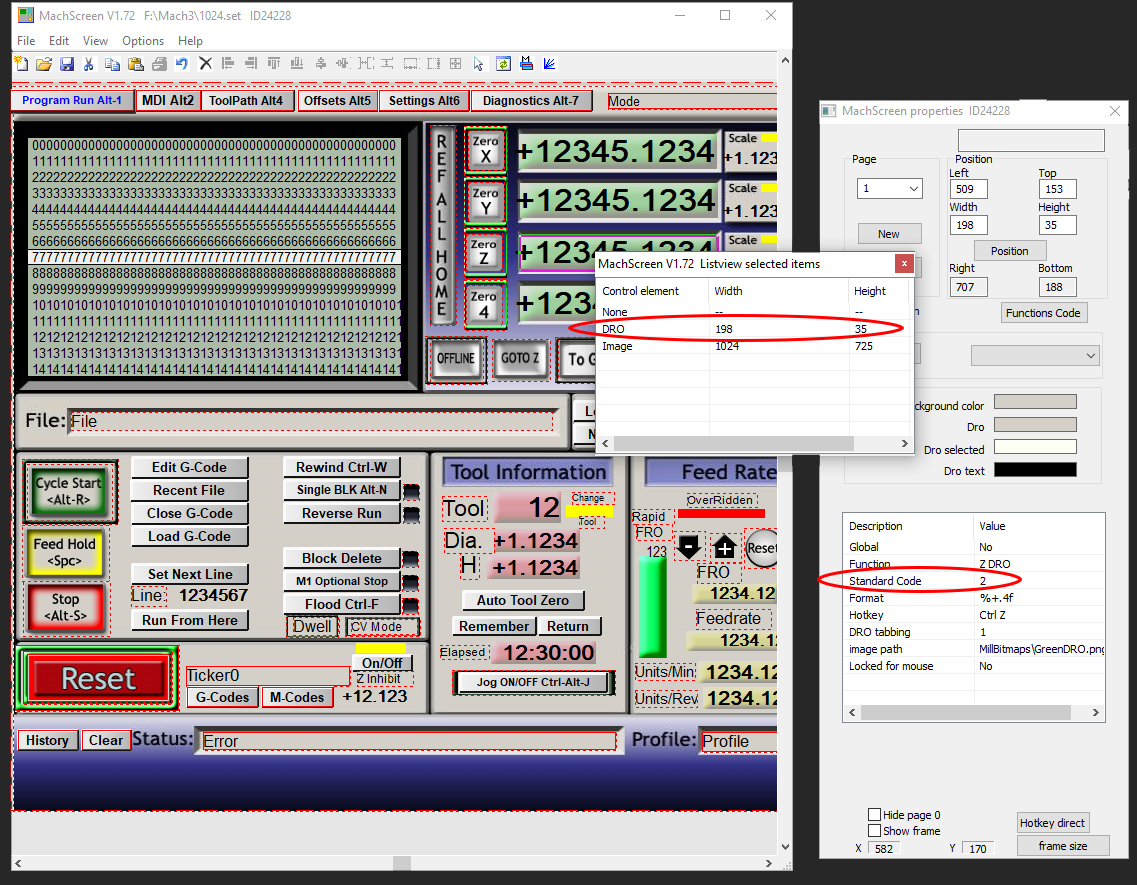Click the New file toolbar icon

coord(21,64)
